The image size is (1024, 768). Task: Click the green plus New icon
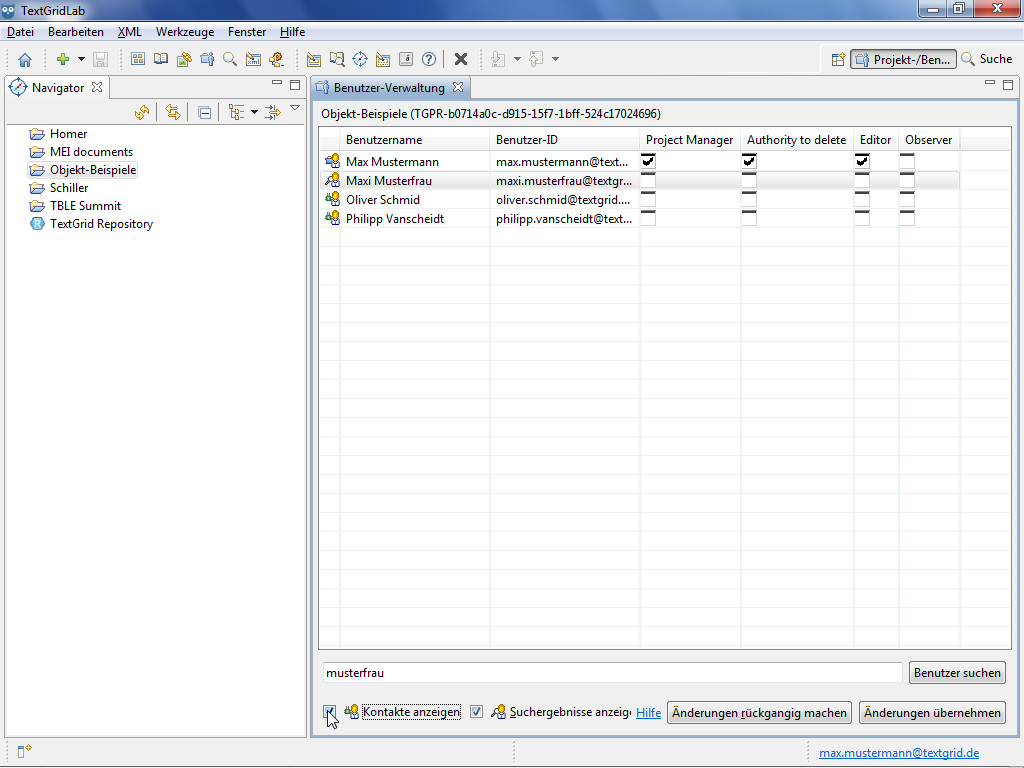coord(62,60)
